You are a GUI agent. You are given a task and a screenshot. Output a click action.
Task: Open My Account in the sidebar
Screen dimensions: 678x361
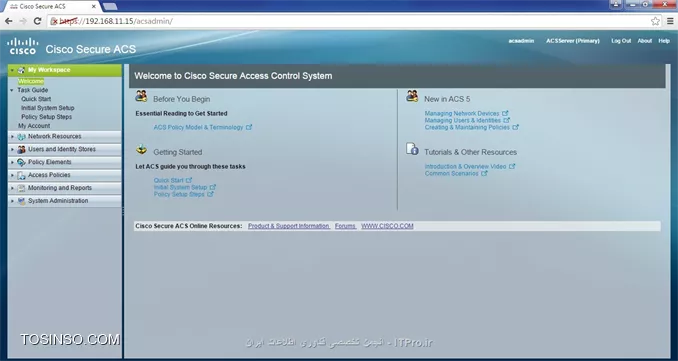[34, 126]
